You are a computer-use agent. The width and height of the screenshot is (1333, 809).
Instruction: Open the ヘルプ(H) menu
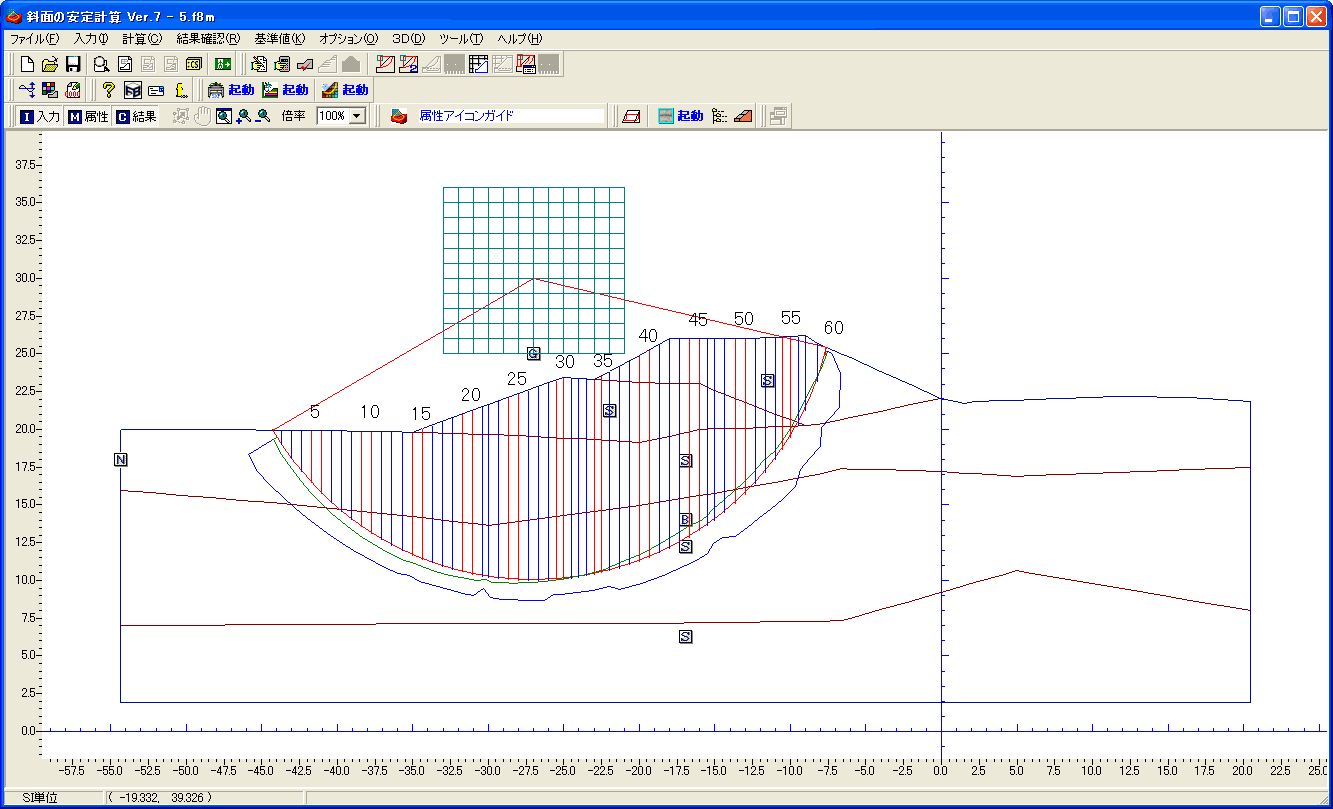click(520, 38)
